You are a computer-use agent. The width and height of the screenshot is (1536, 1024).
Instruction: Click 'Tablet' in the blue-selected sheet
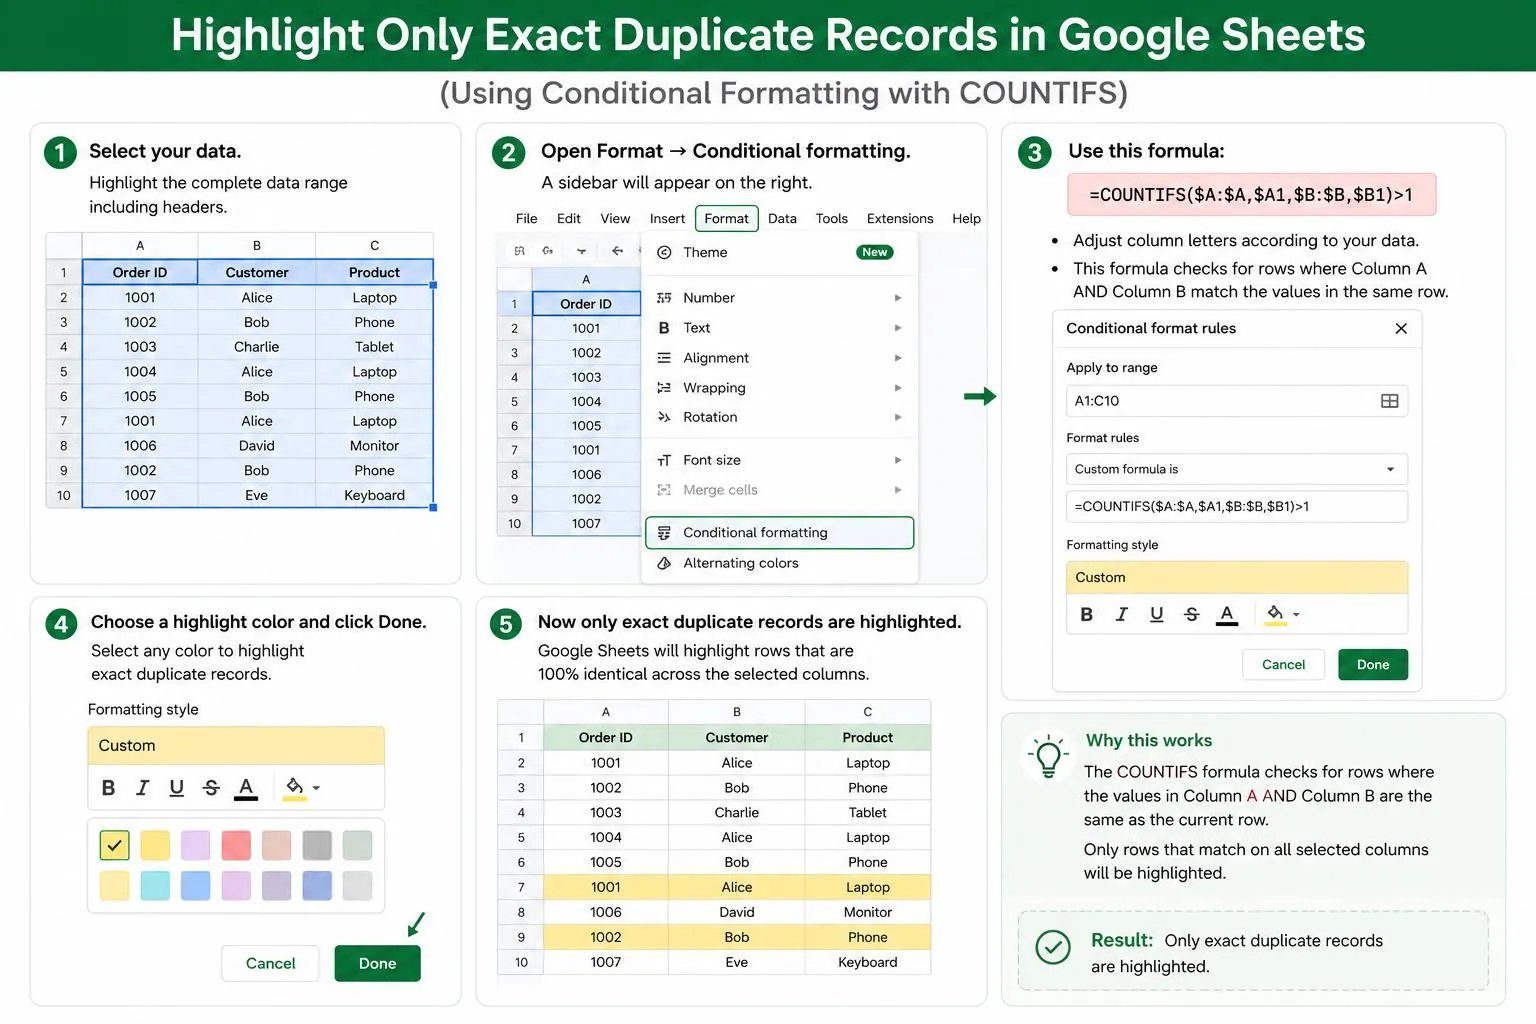click(x=375, y=347)
